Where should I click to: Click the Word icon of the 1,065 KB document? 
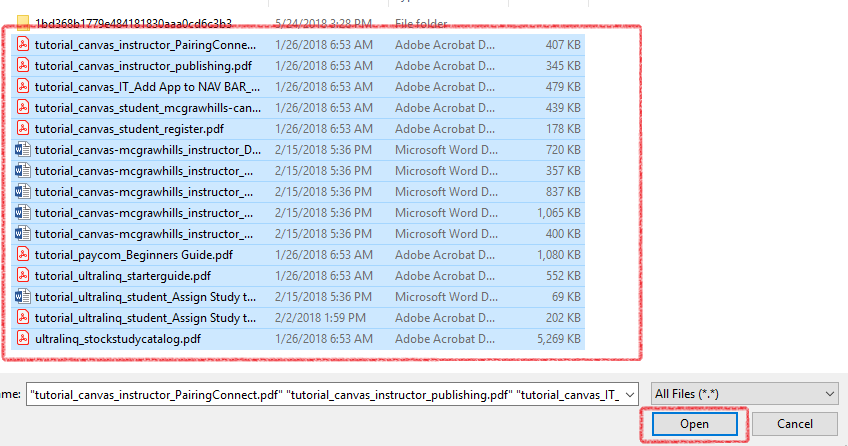[23, 213]
